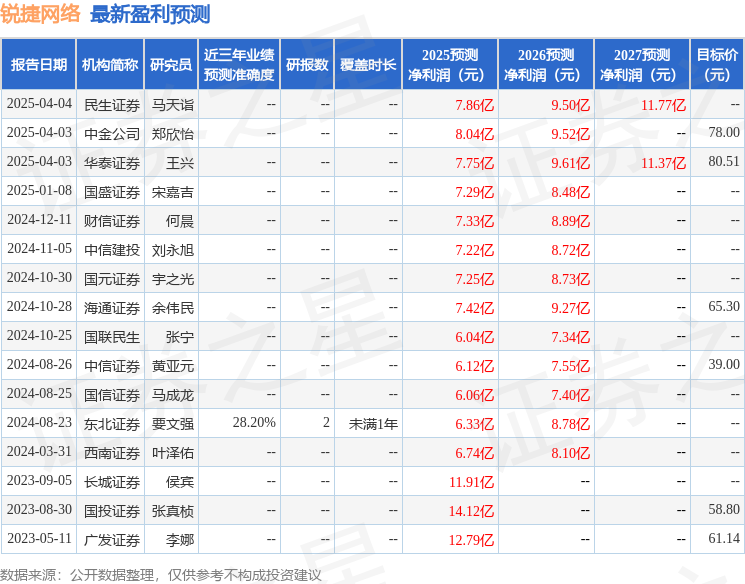Select institution 西南证券
Screen dimensions: 745x584
(x=112, y=453)
